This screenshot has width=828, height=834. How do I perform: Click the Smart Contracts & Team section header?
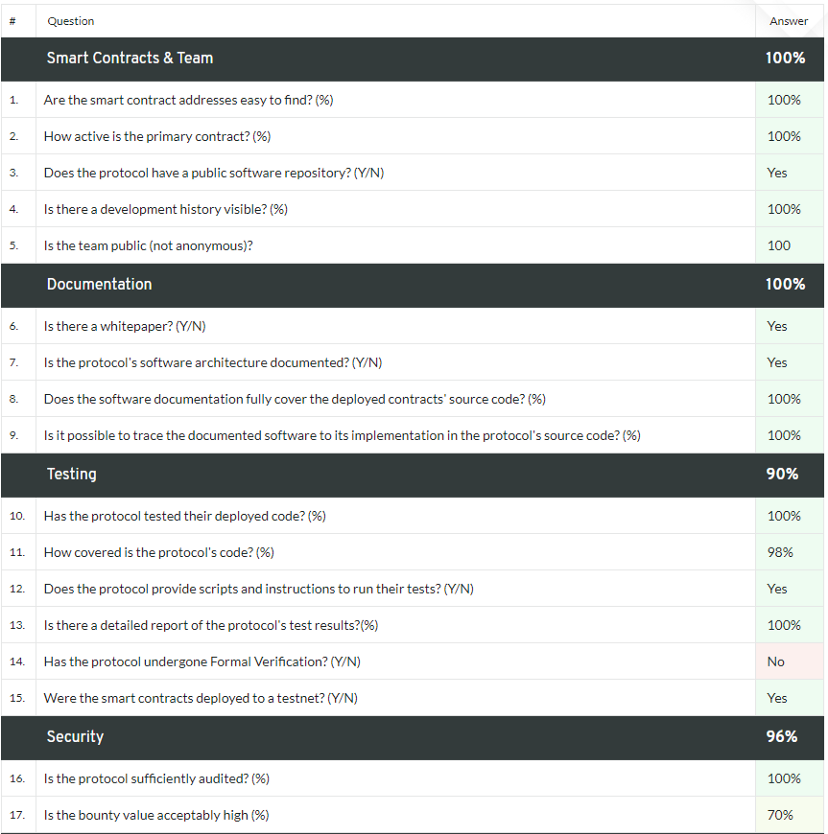(130, 58)
